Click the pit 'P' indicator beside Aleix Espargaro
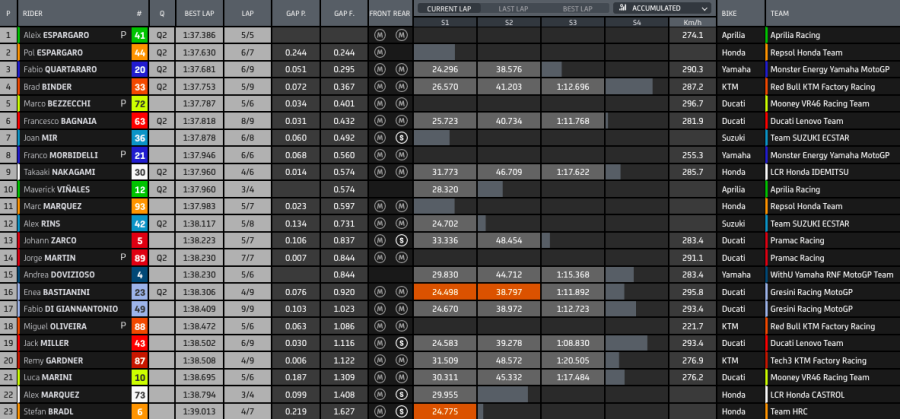 point(124,35)
